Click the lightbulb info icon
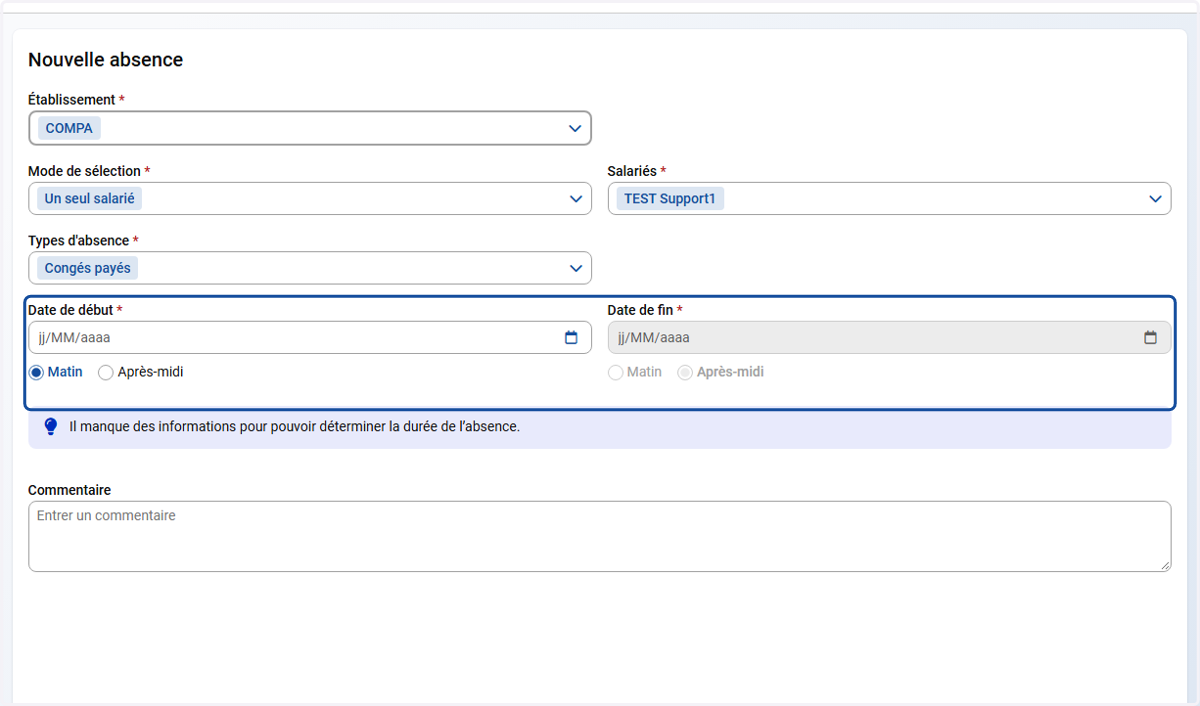Viewport: 1200px width, 706px height. 51,427
